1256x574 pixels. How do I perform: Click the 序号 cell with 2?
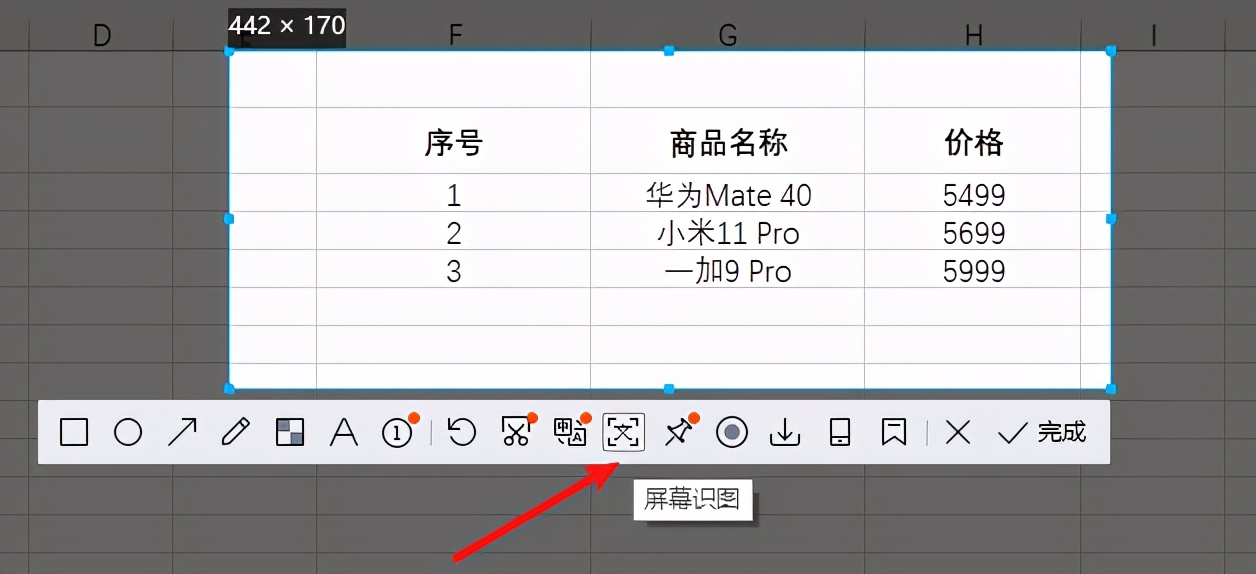pyautogui.click(x=454, y=232)
